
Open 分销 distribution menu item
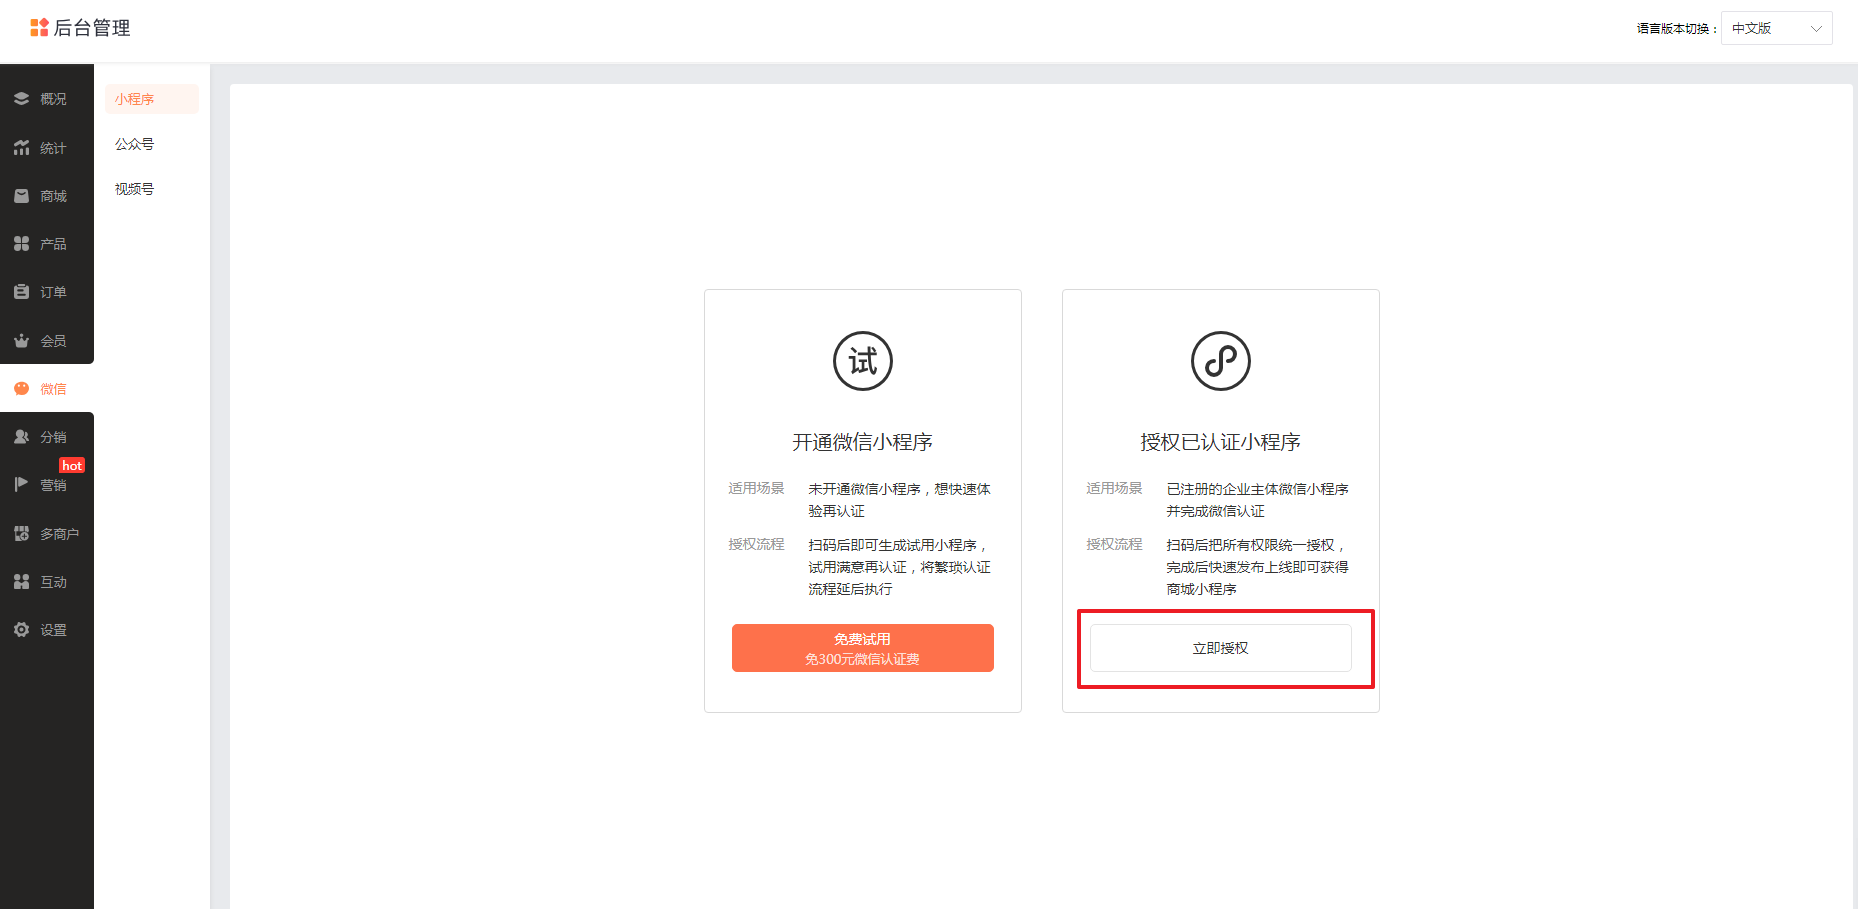pyautogui.click(x=47, y=437)
